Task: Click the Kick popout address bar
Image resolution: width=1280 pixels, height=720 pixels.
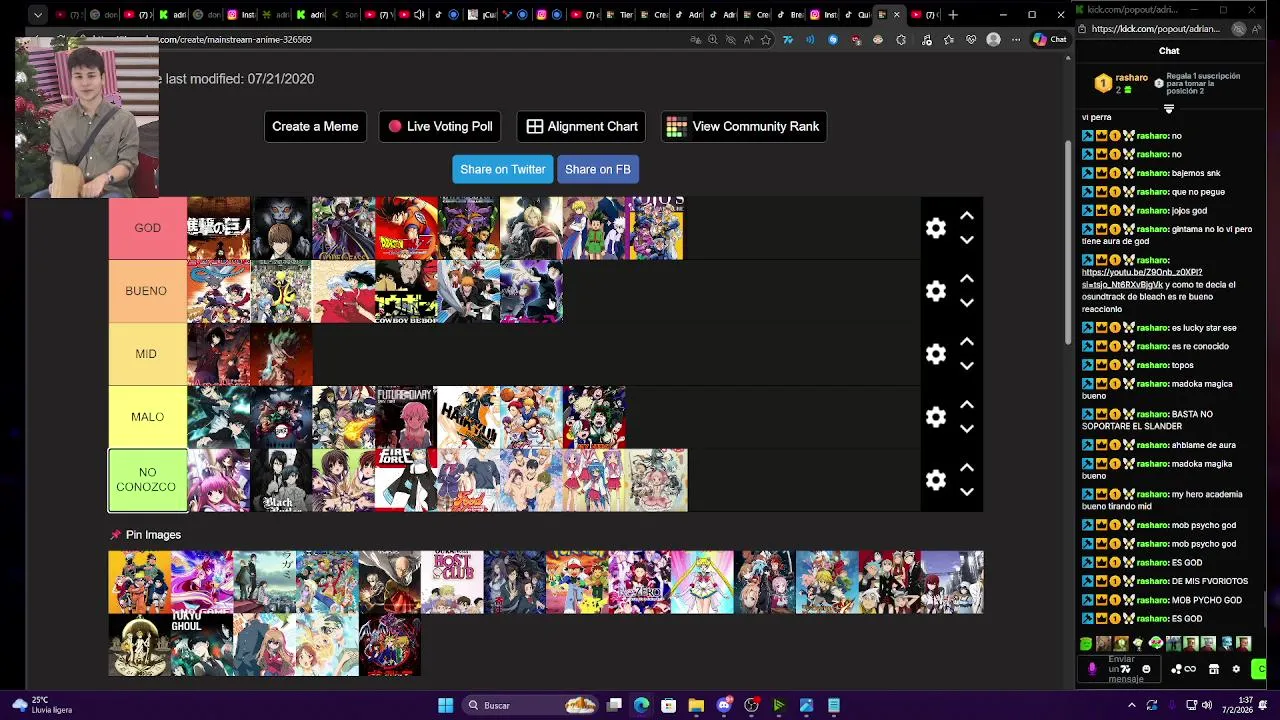Action: coord(1155,29)
